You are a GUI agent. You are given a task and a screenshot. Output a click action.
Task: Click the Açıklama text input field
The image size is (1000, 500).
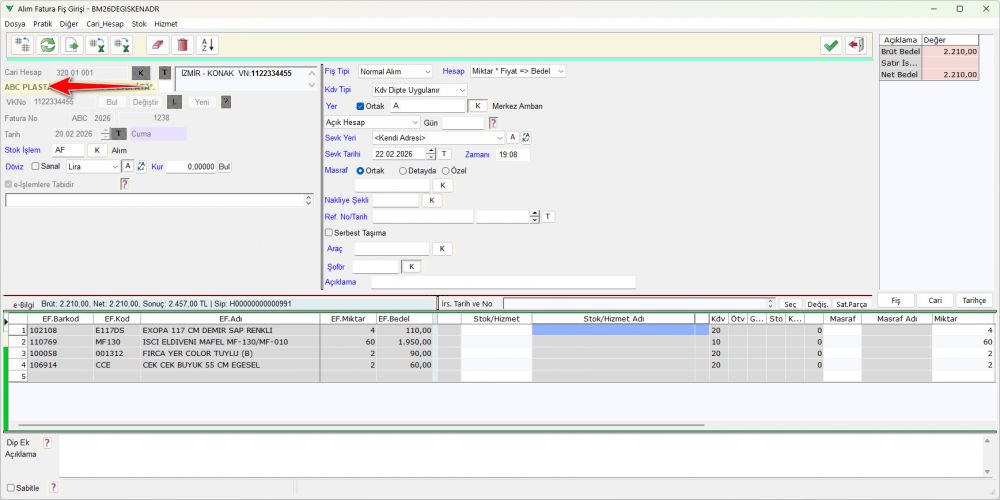click(x=504, y=282)
